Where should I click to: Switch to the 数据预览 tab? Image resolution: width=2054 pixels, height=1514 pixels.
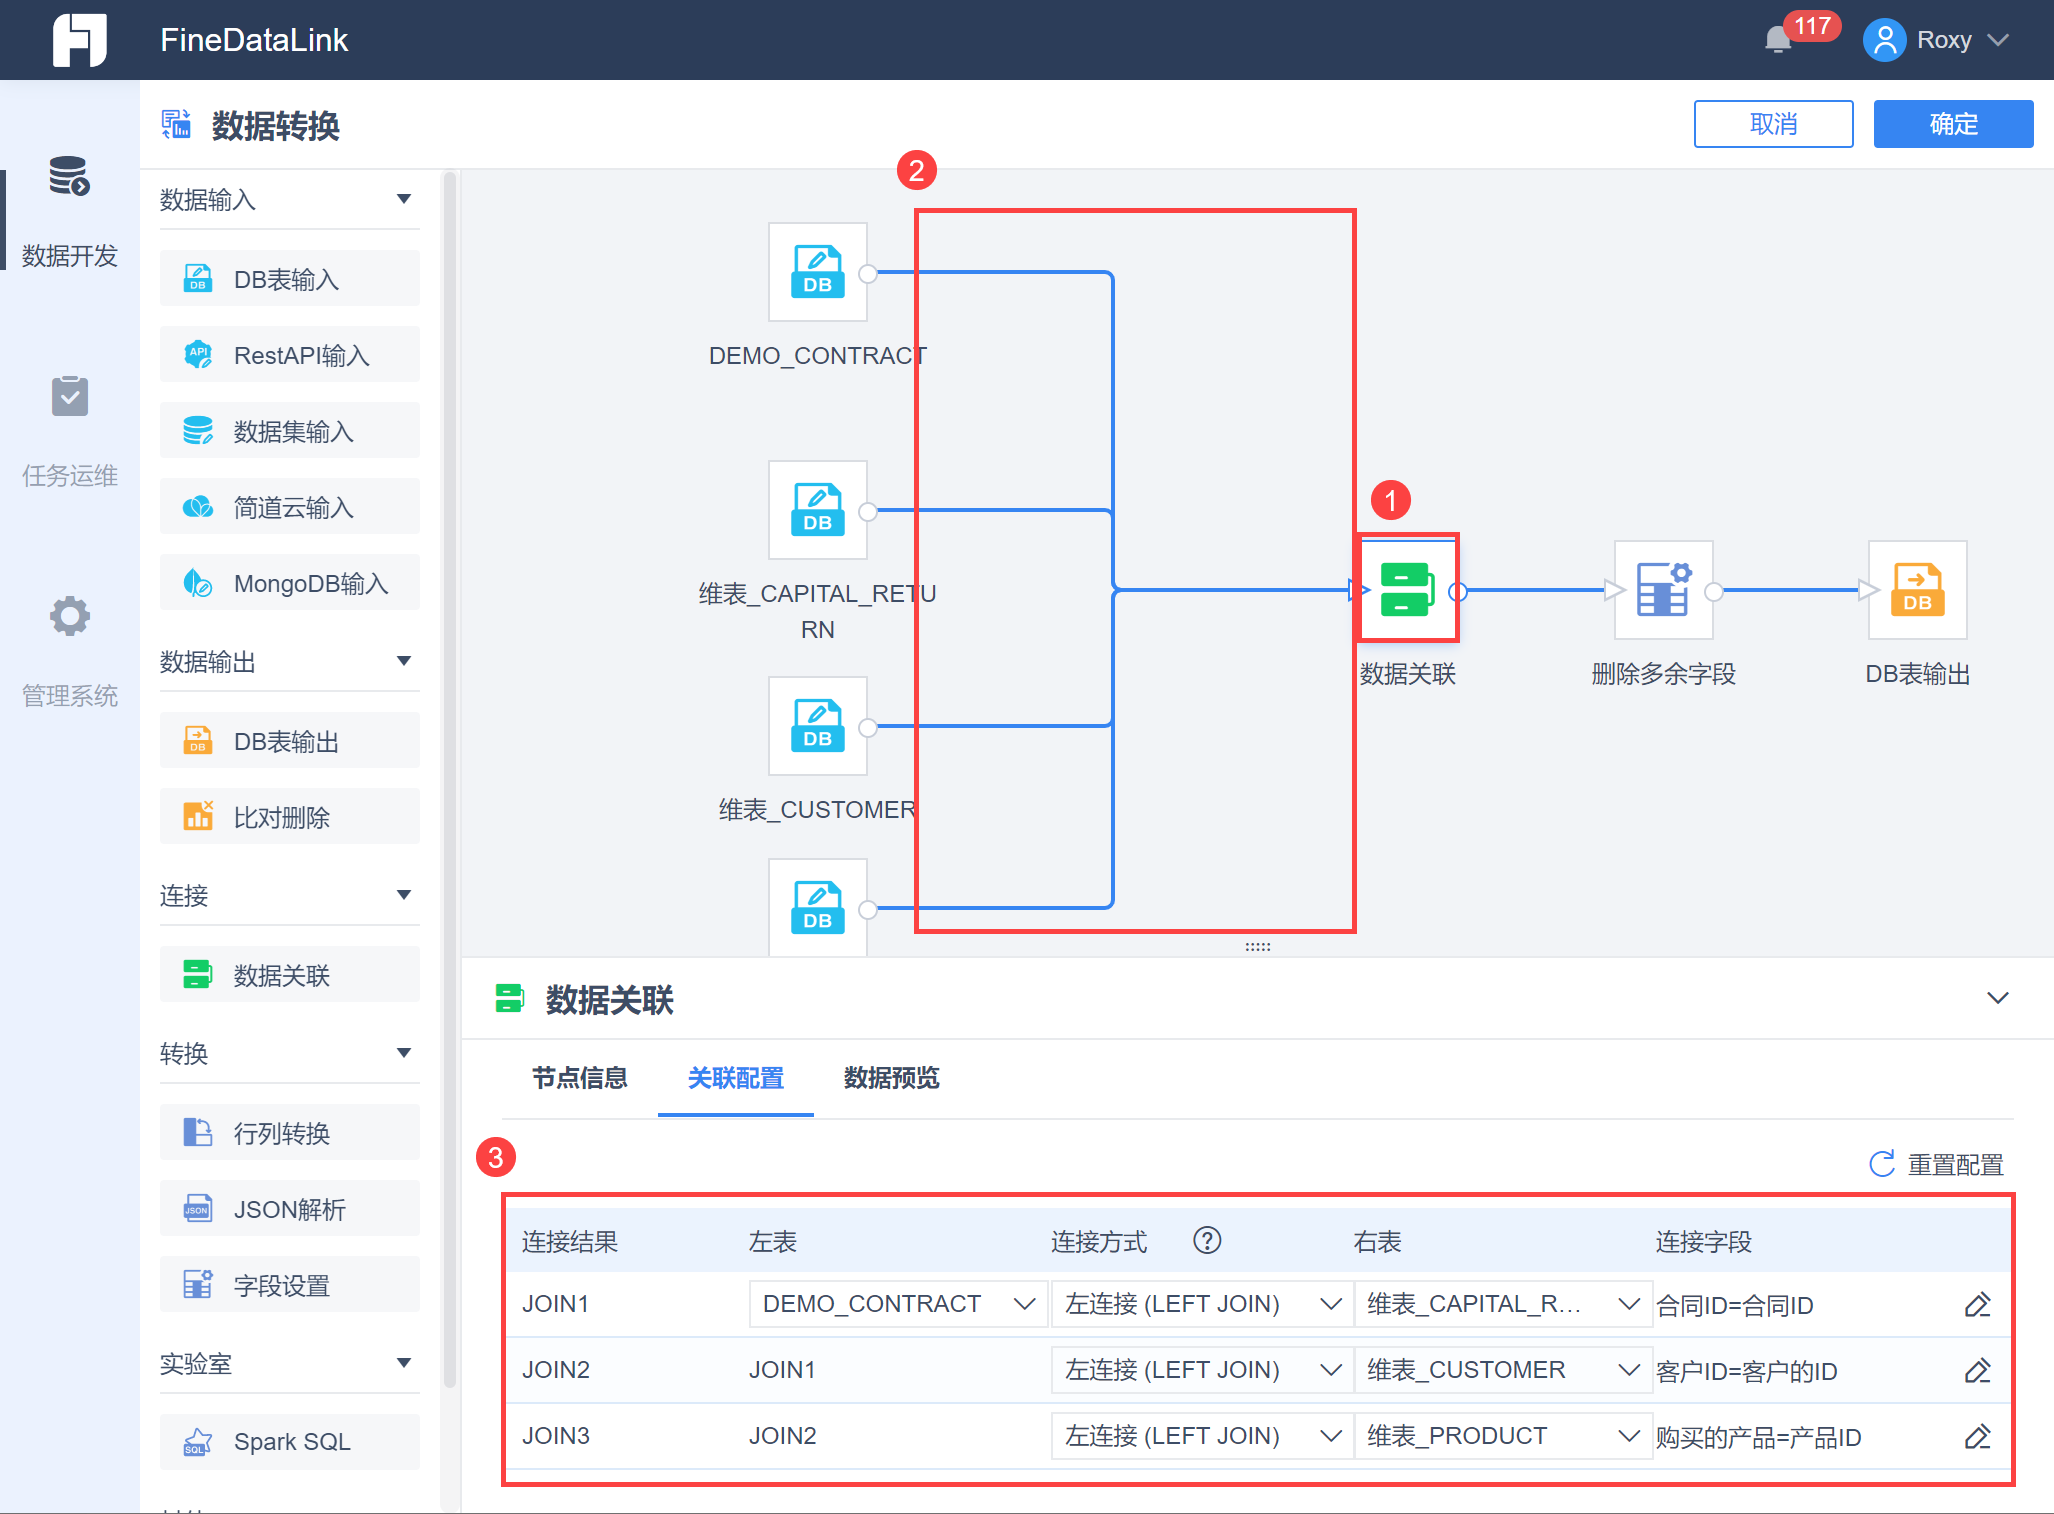891,1078
